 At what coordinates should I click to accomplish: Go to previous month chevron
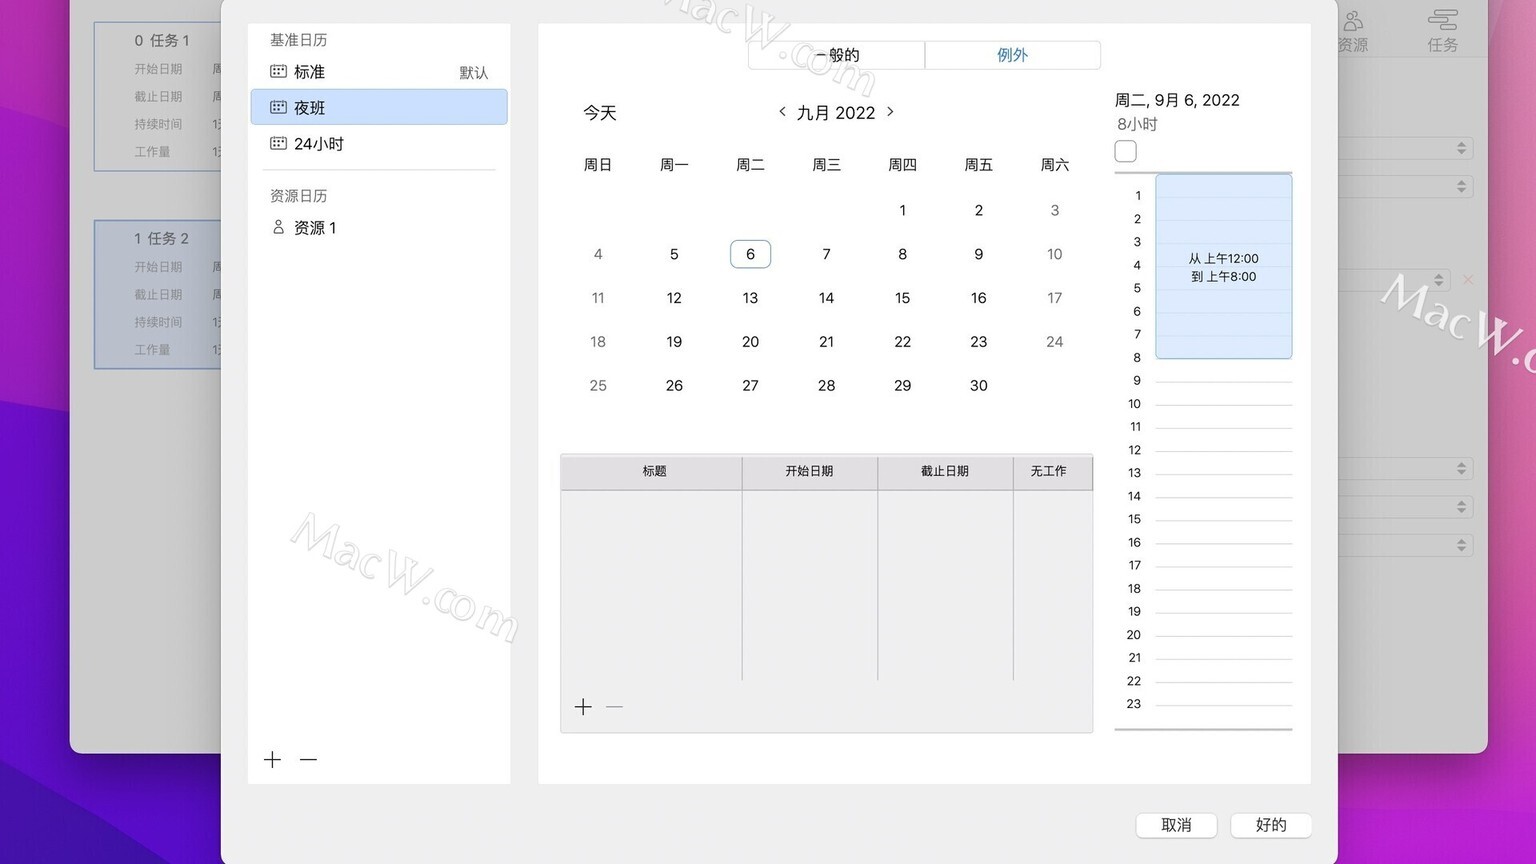[782, 112]
